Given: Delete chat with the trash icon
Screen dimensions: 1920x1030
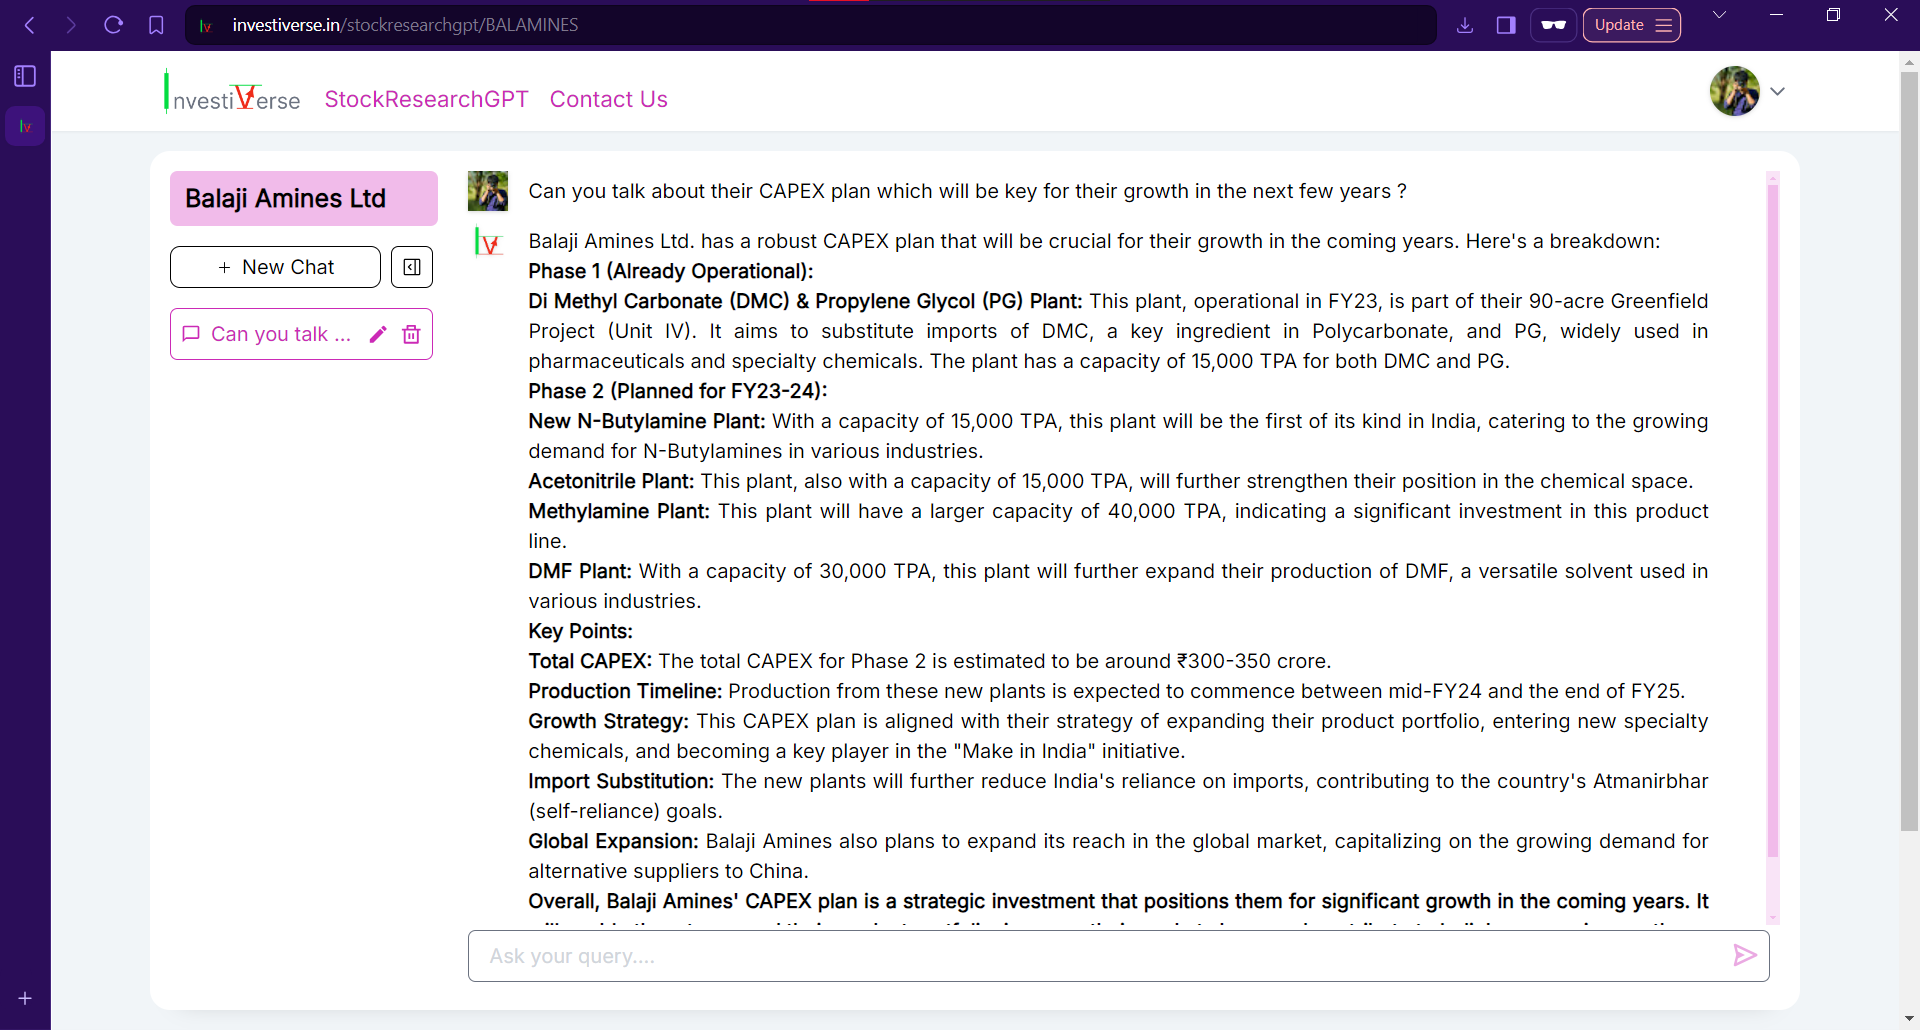Looking at the screenshot, I should tap(411, 334).
